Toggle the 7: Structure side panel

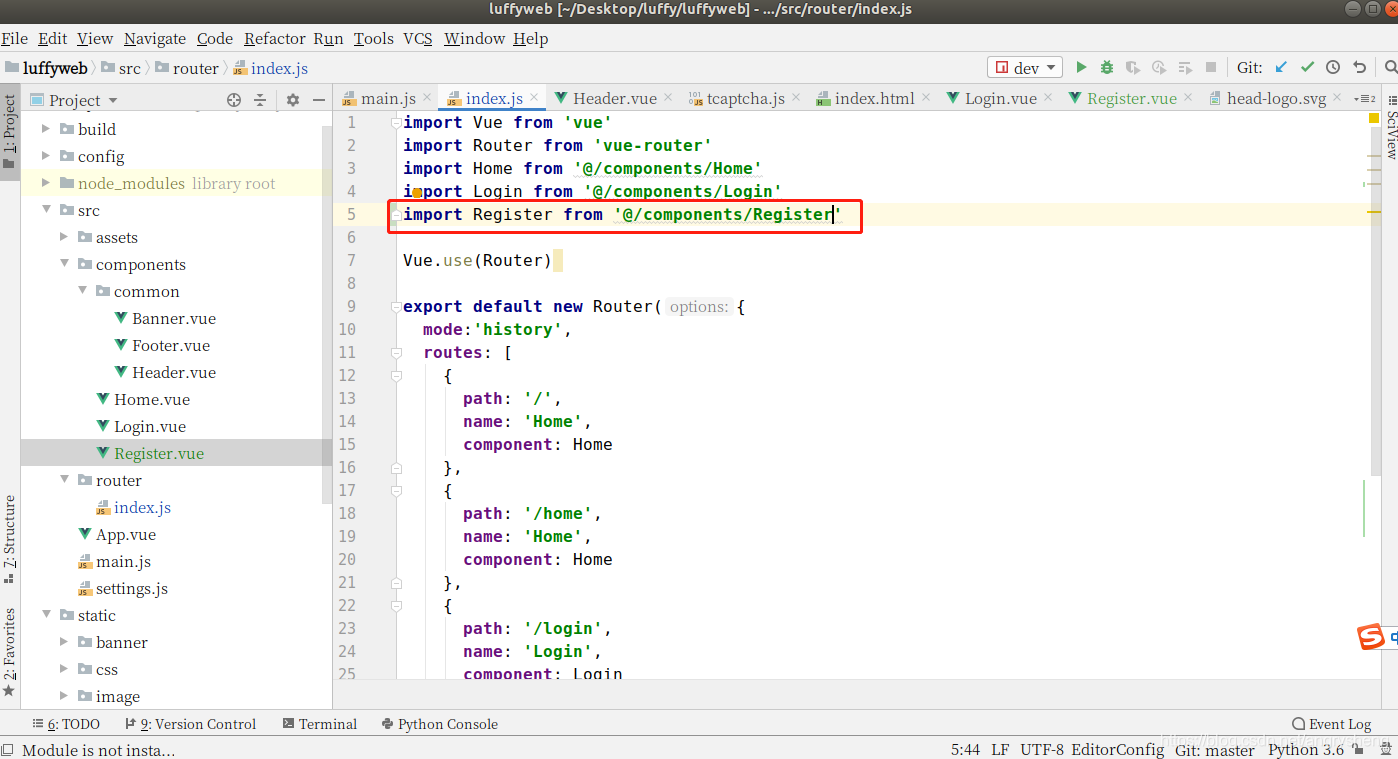coord(10,539)
